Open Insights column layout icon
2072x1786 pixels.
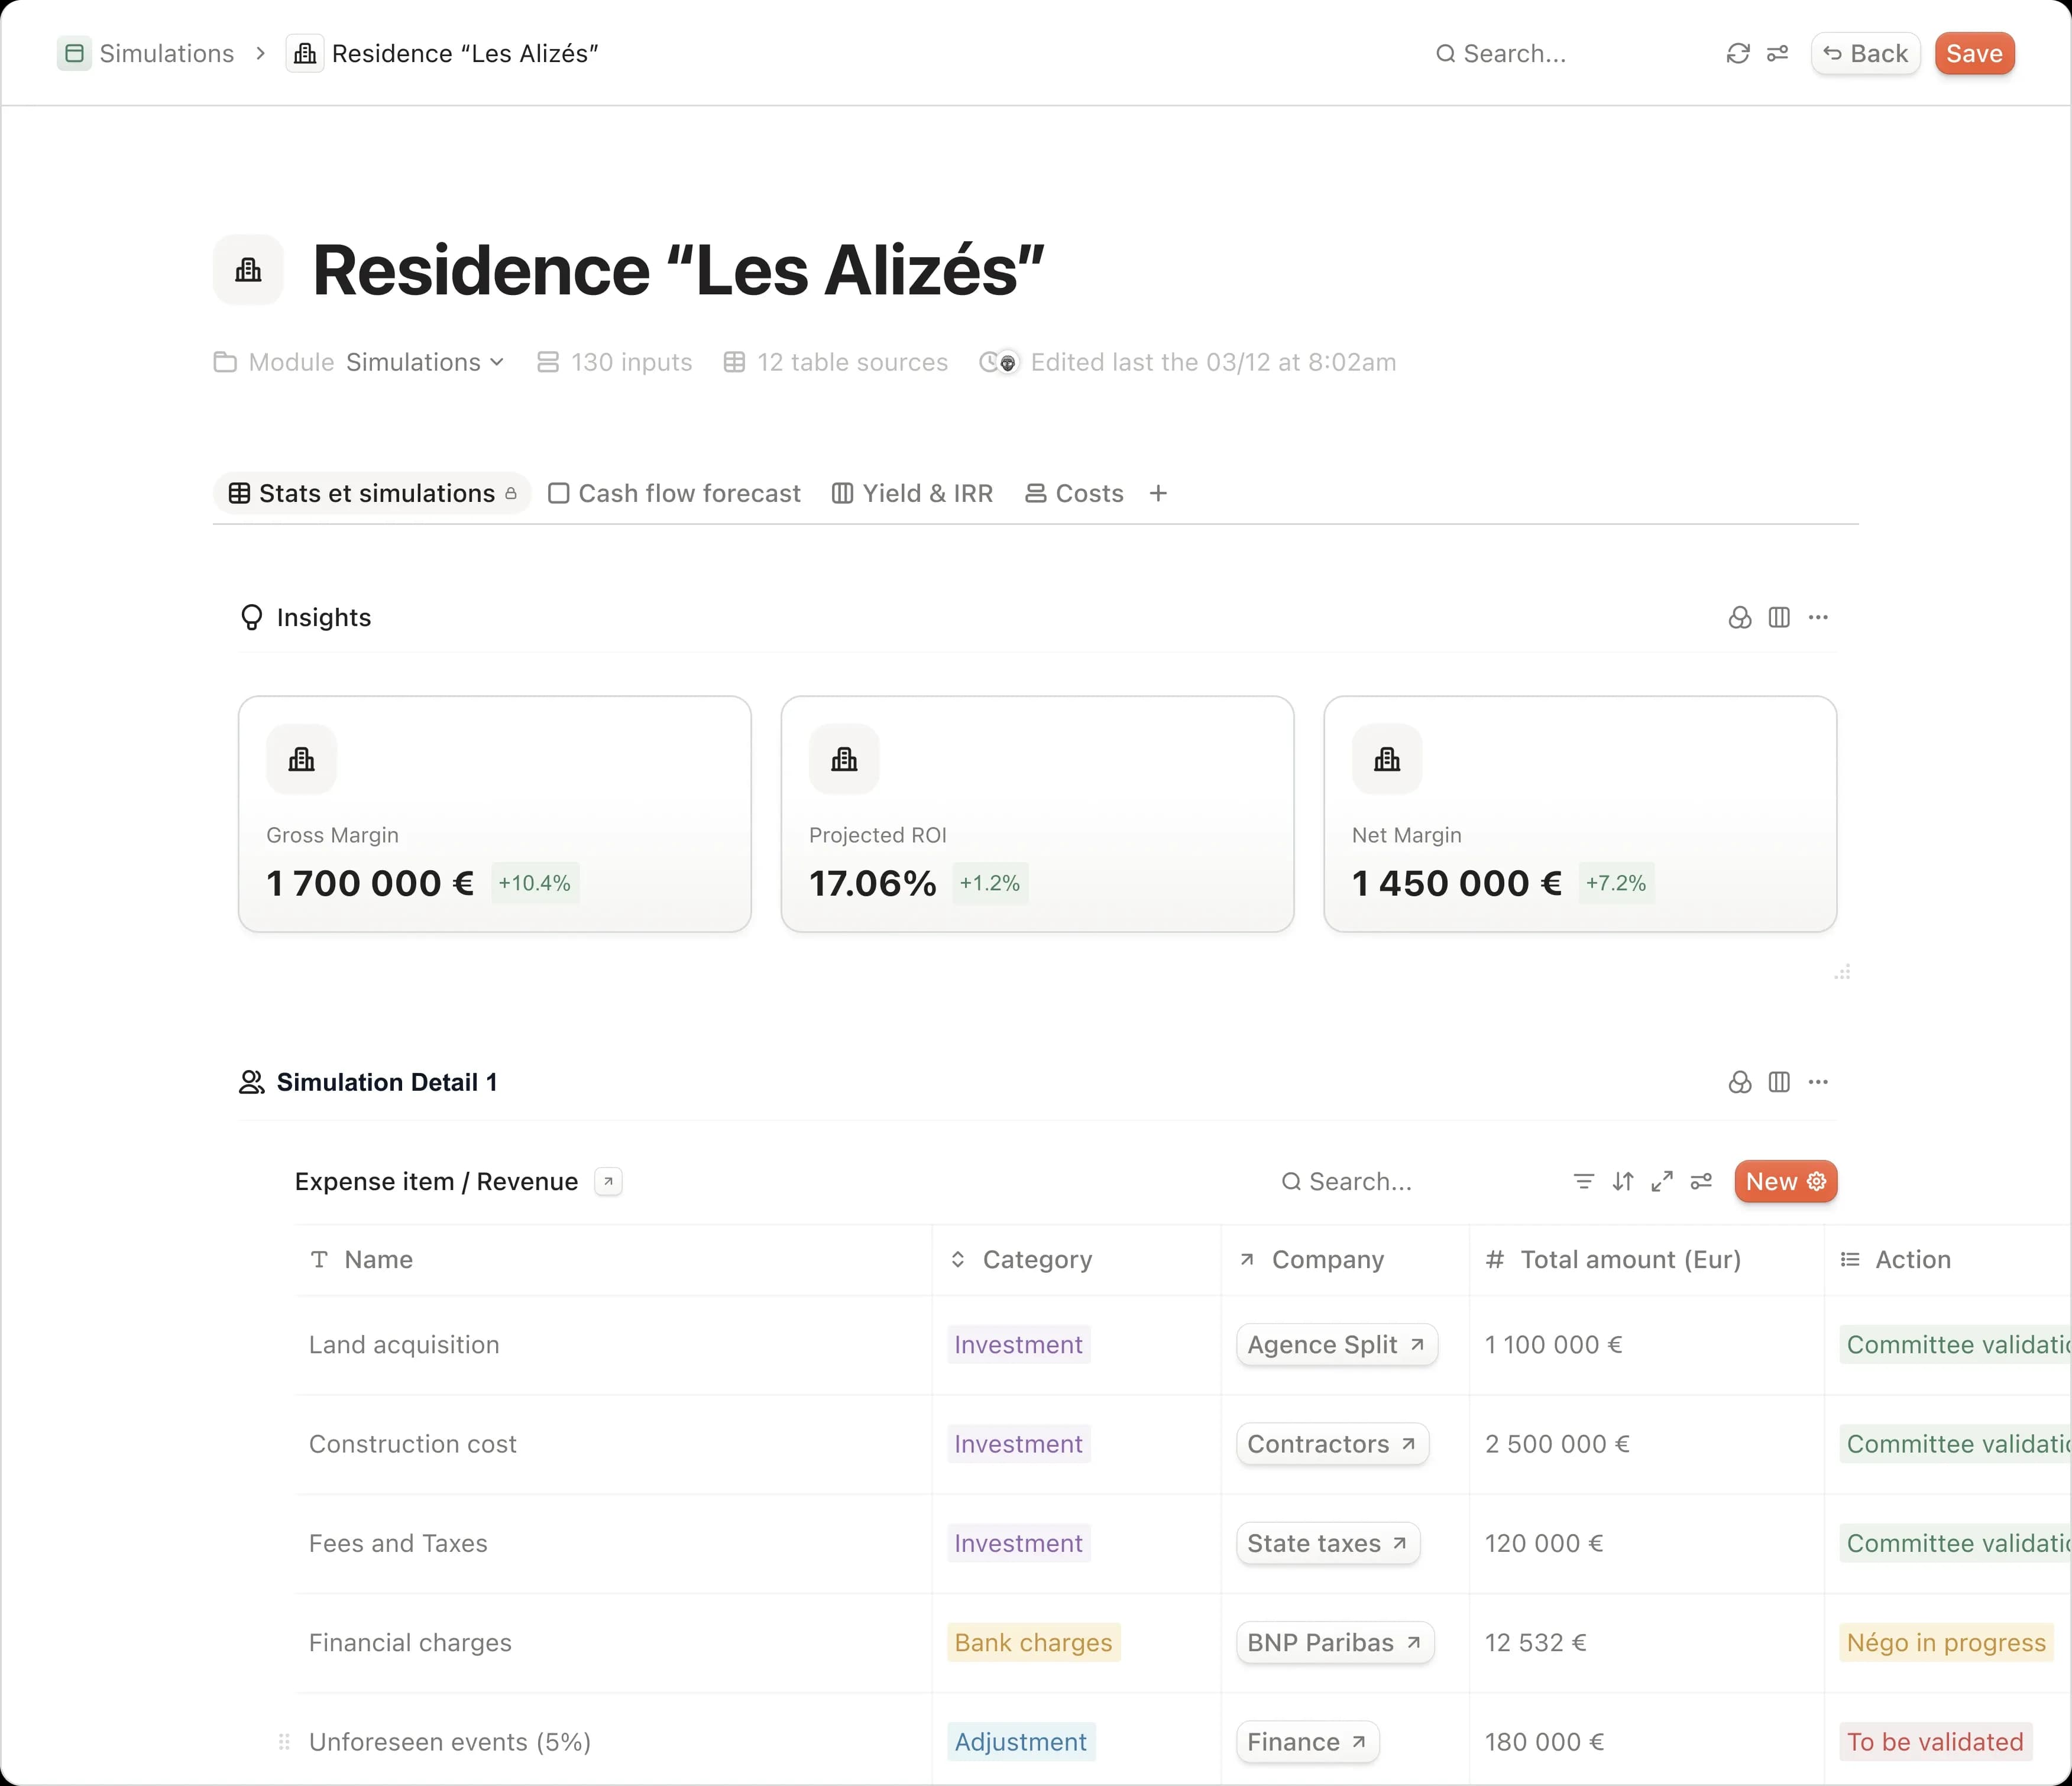point(1779,617)
